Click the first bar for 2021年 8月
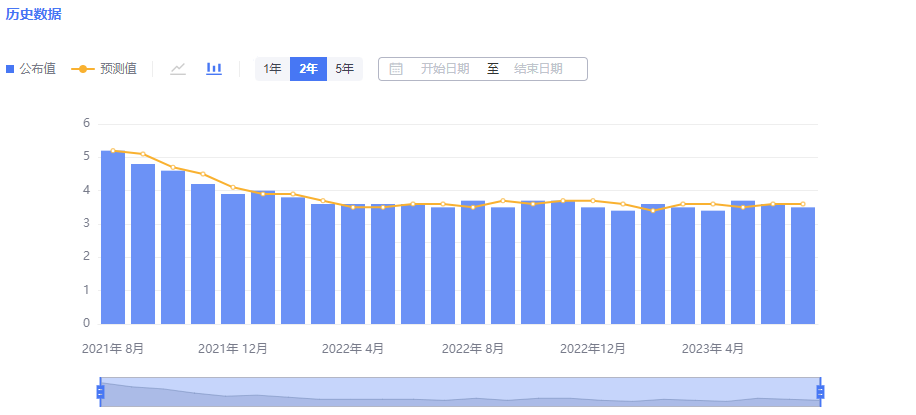The width and height of the screenshot is (916, 415). tap(113, 238)
